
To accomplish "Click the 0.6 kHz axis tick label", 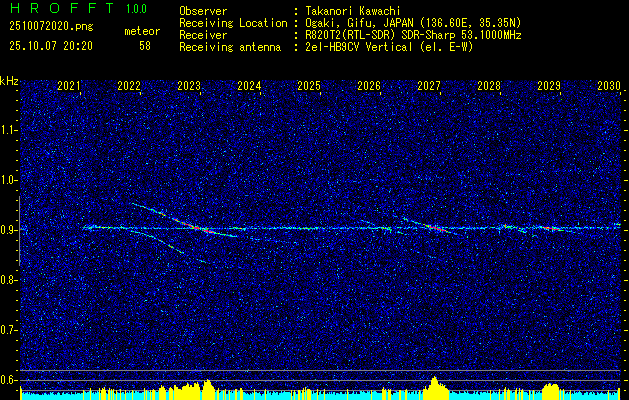I will 9,380.
